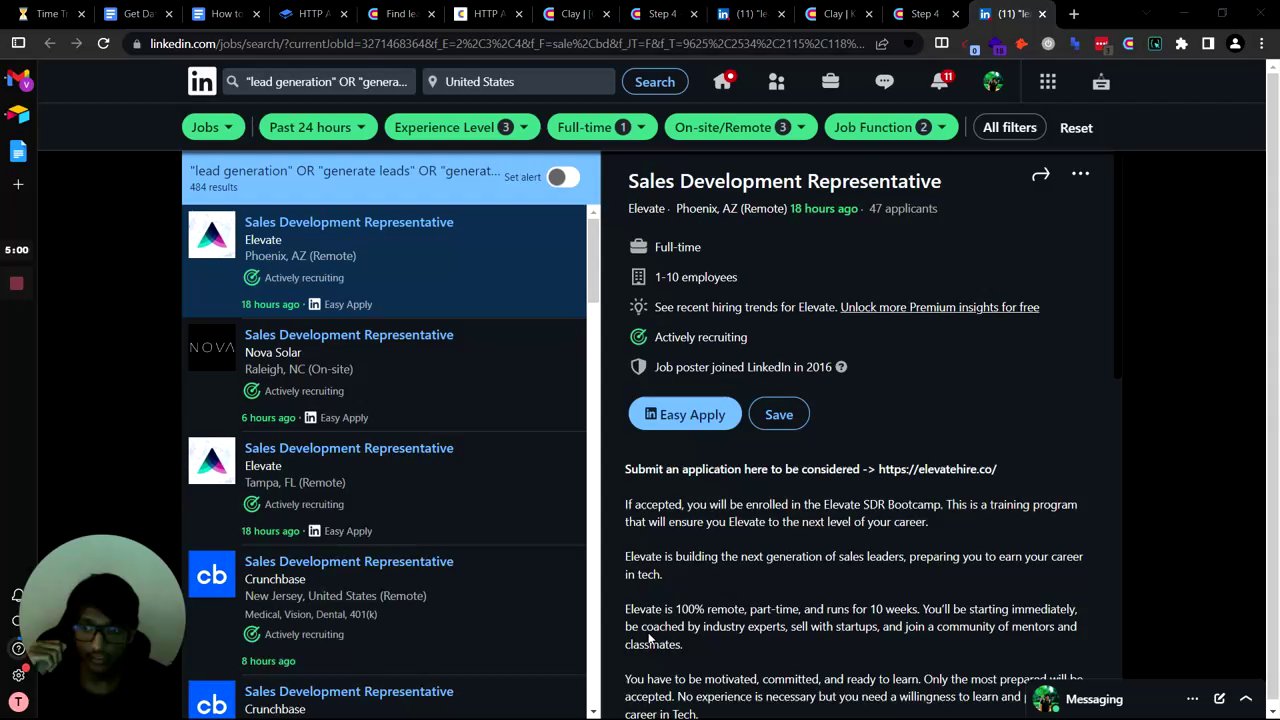Open the Work apps grid icon

click(1047, 82)
